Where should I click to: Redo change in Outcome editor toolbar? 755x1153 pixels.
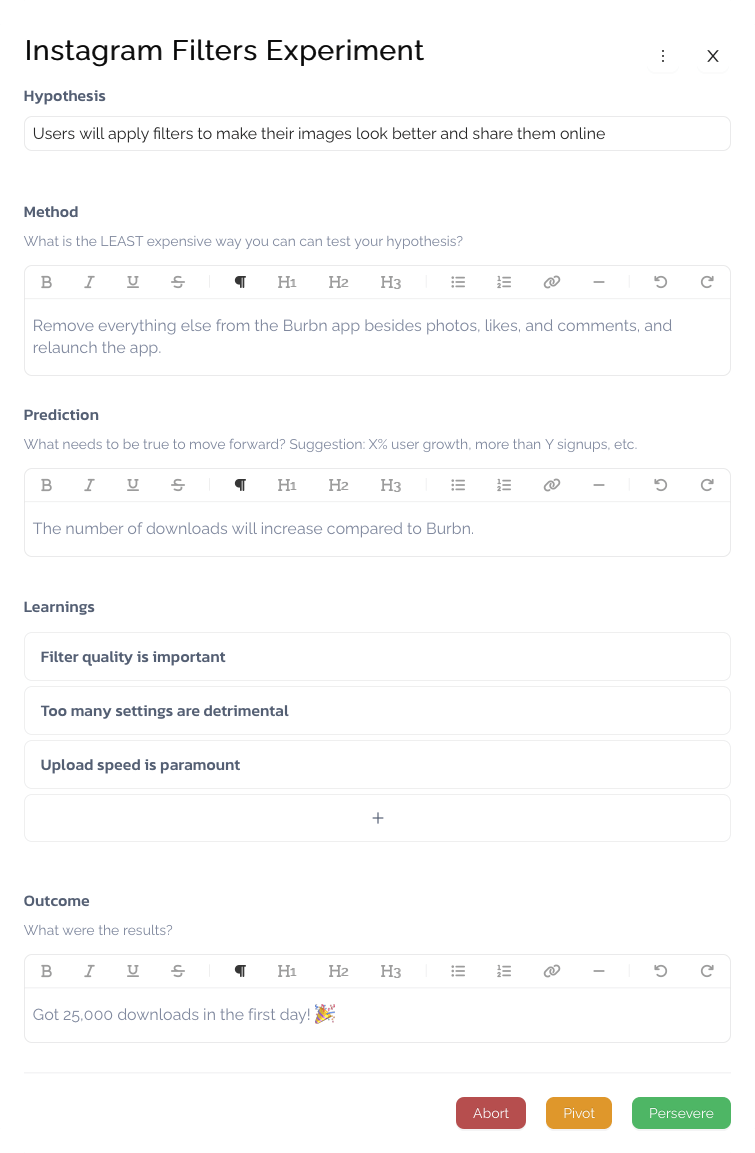[x=707, y=971]
